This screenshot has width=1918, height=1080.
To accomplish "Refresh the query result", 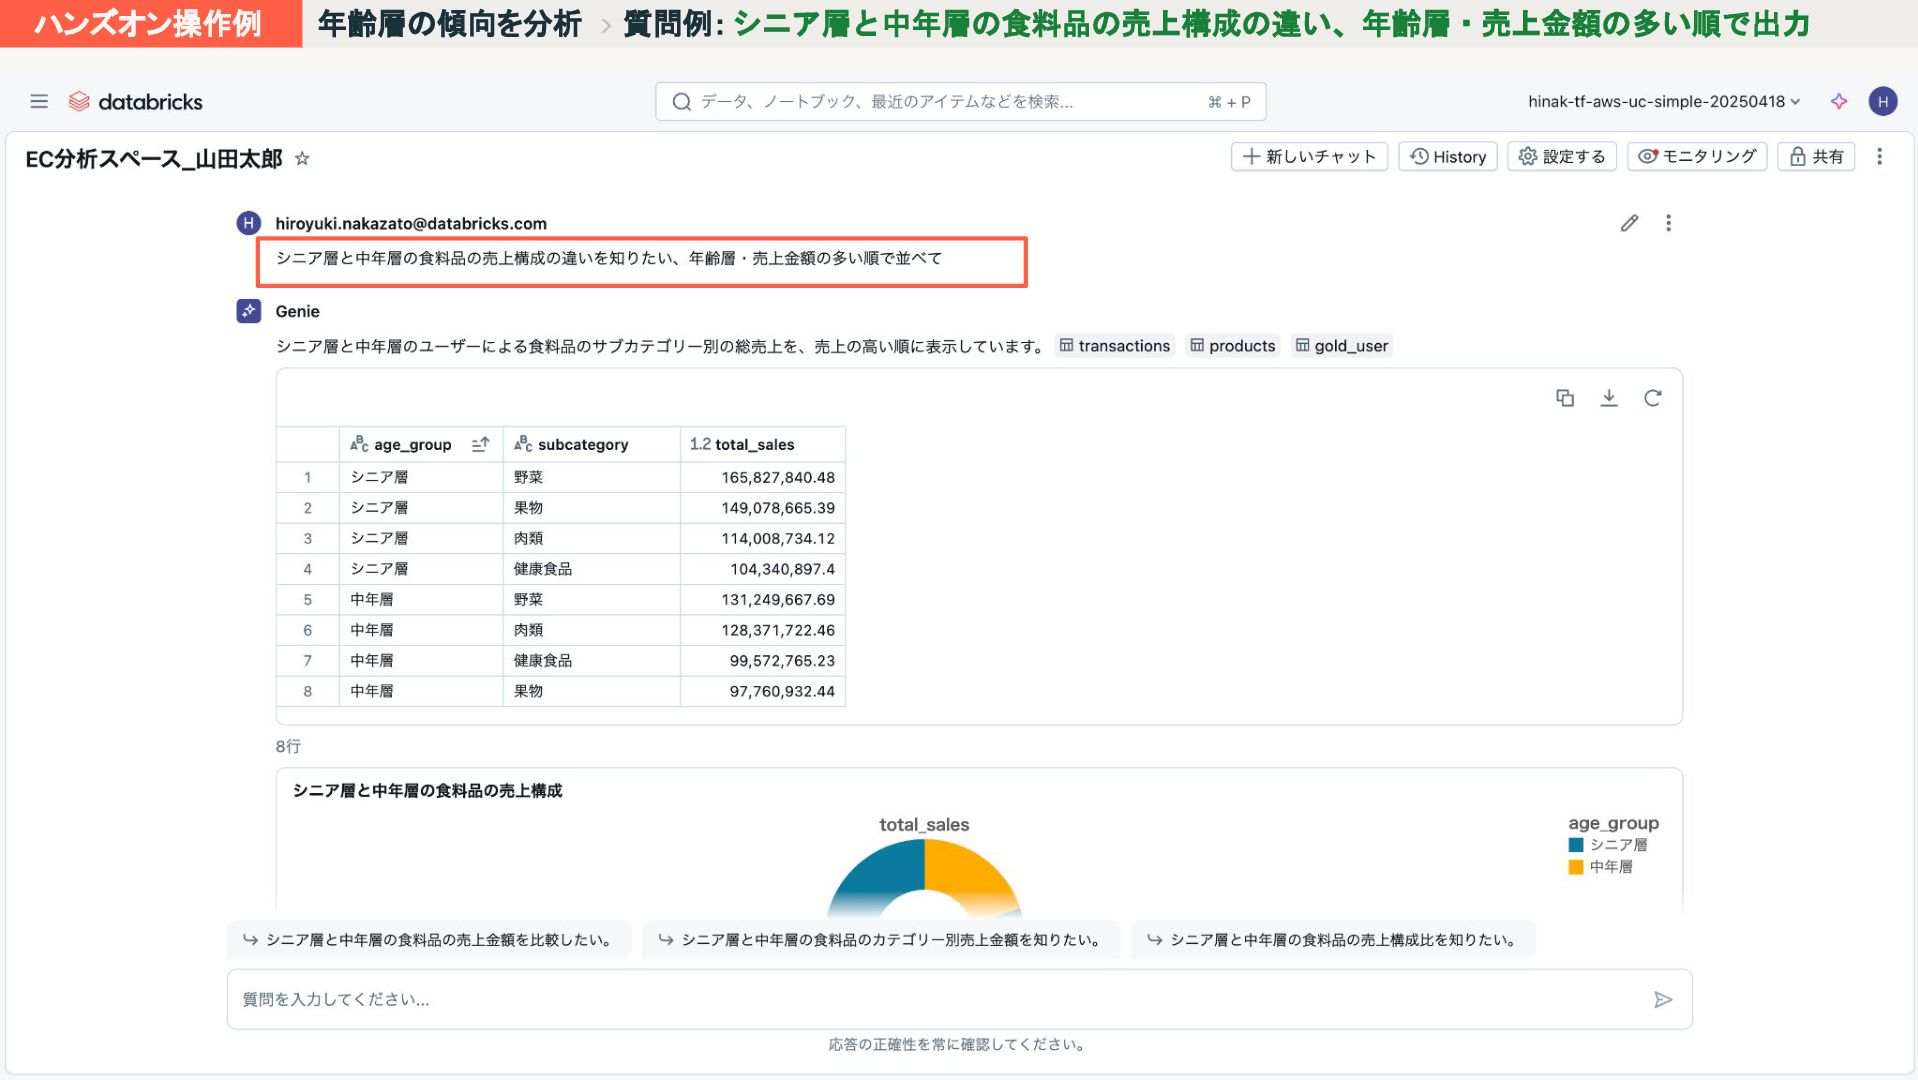I will click(1652, 398).
